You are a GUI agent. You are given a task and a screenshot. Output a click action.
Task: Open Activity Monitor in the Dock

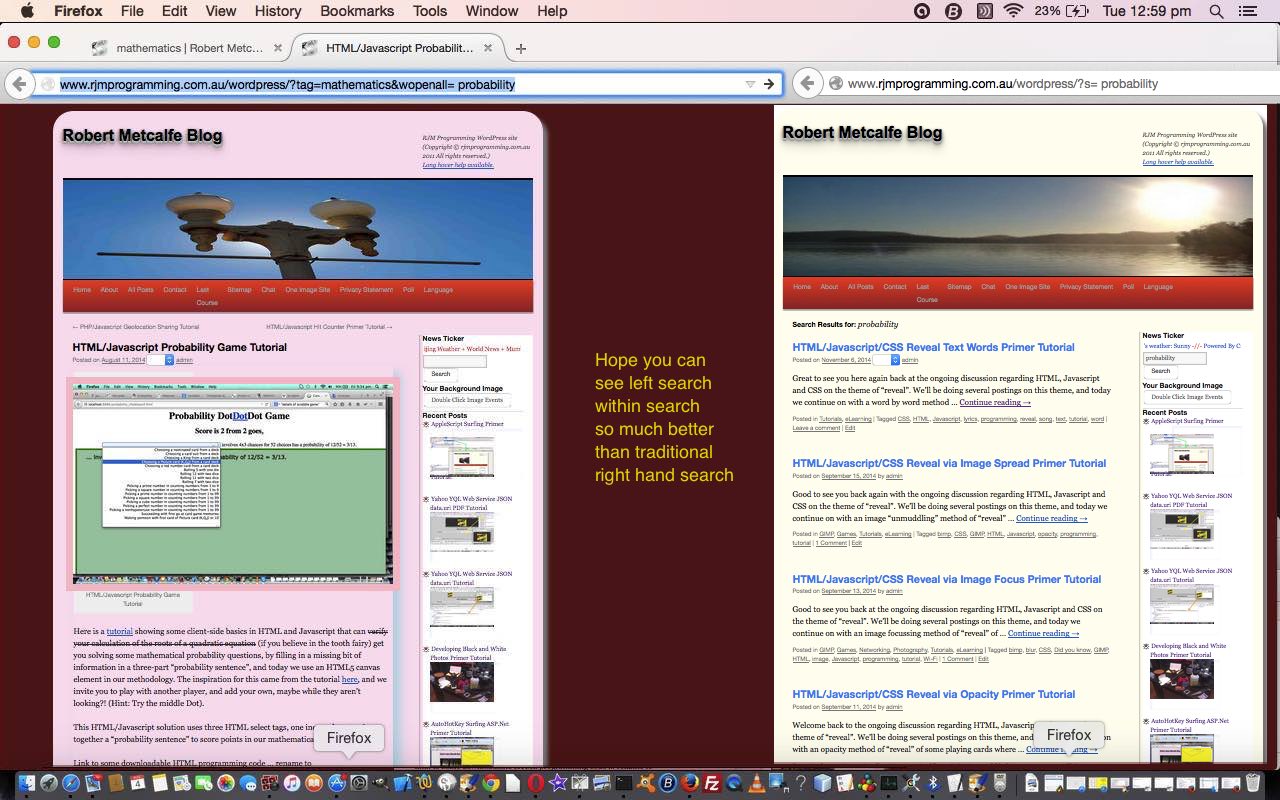889,783
